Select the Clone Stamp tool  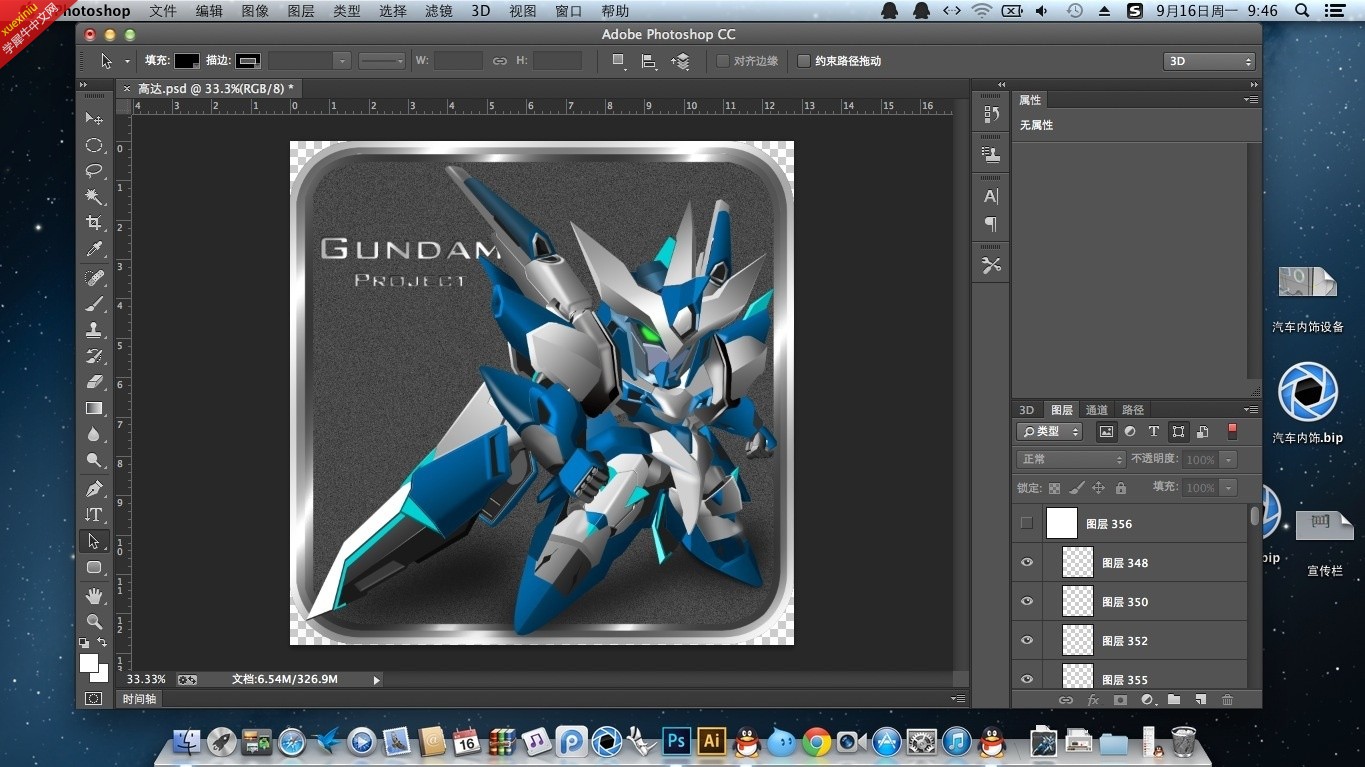pos(94,330)
